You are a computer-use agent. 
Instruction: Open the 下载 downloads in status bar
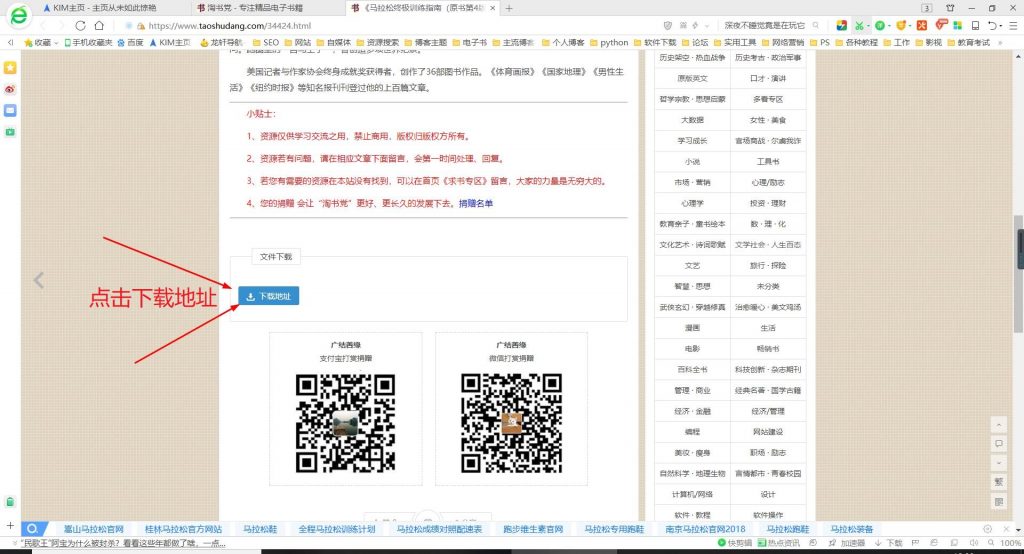pos(888,543)
